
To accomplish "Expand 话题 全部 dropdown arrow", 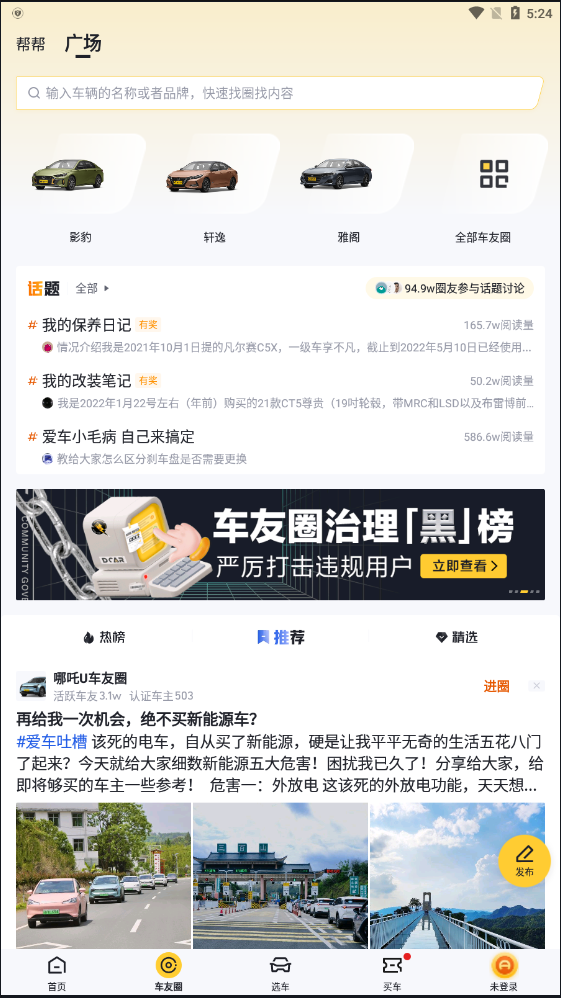I will click(106, 288).
